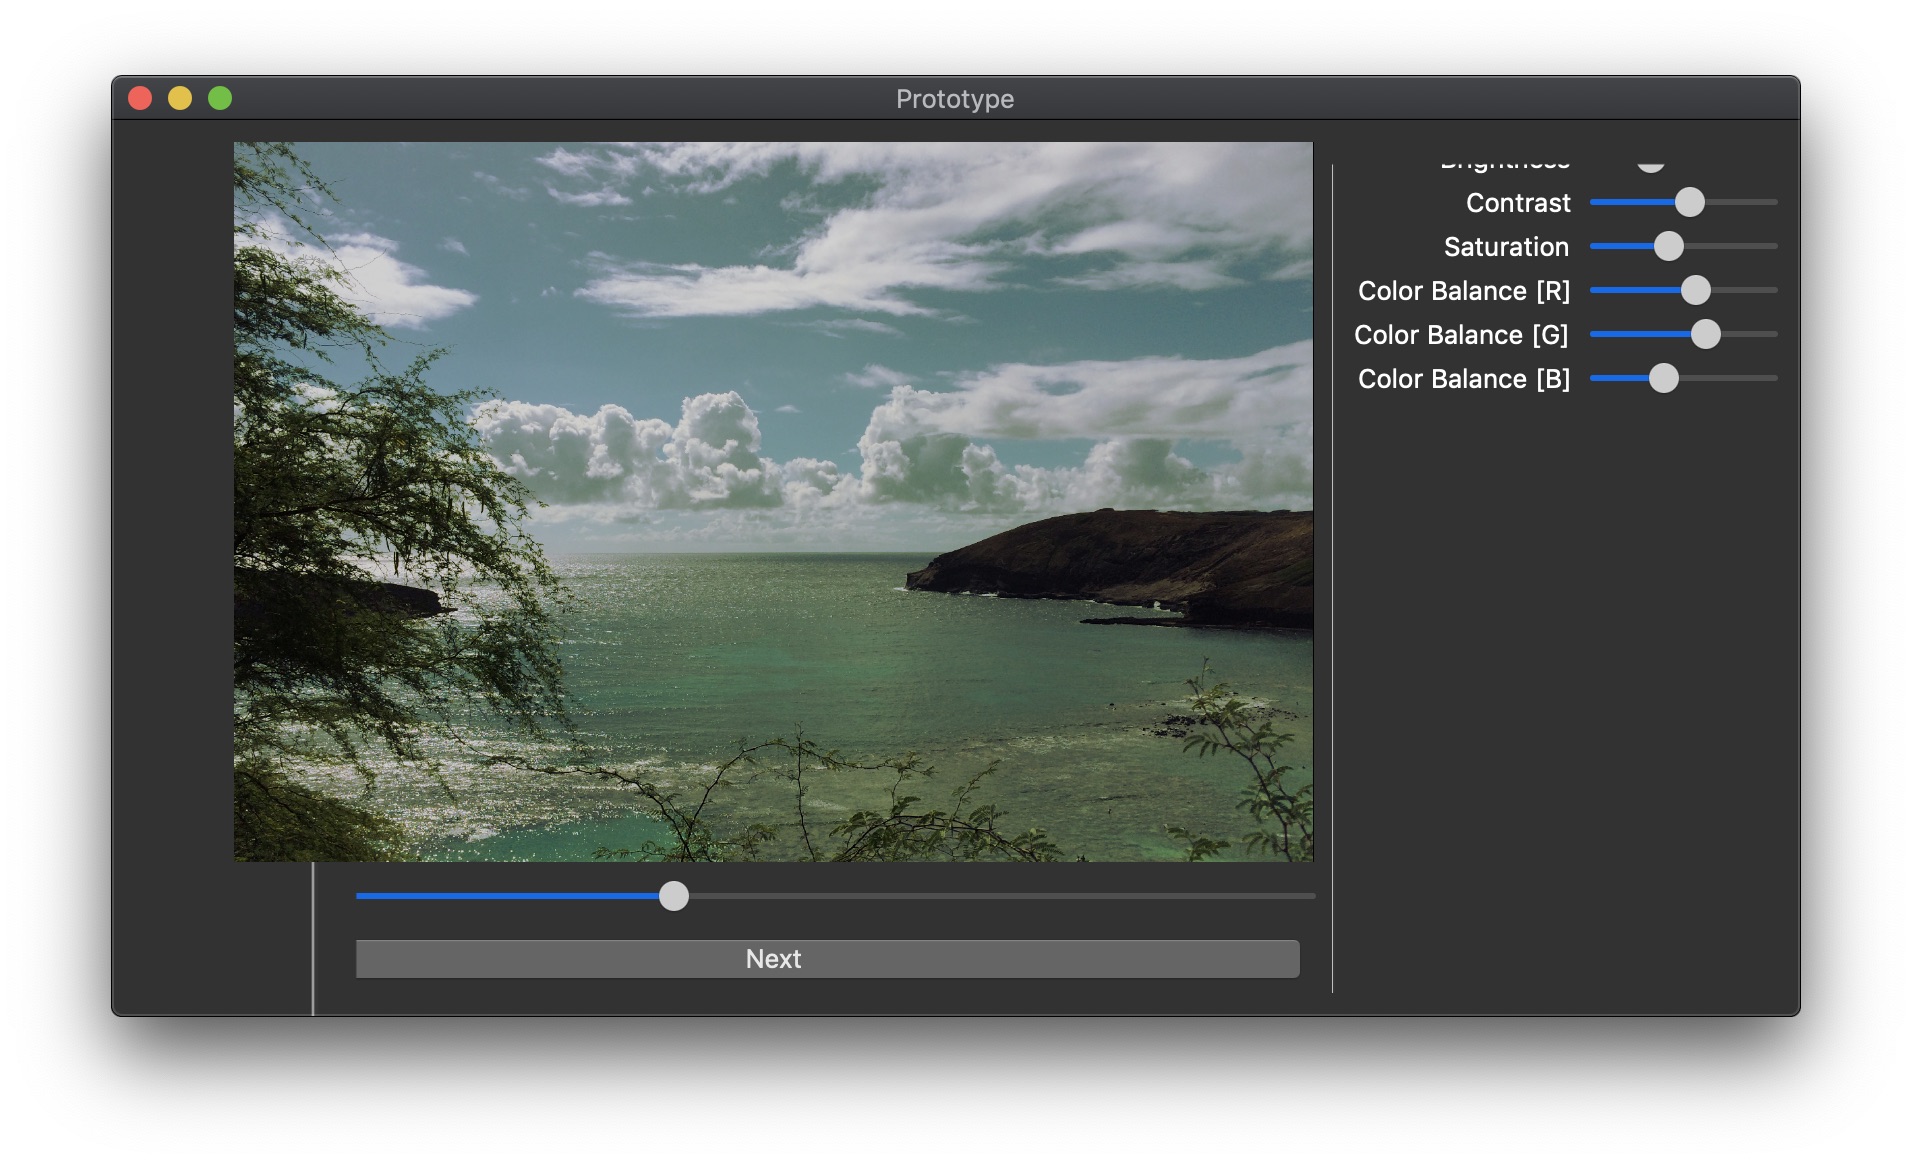Click the Color Balance [G] slider handle
1912x1164 pixels.
[x=1706, y=334]
